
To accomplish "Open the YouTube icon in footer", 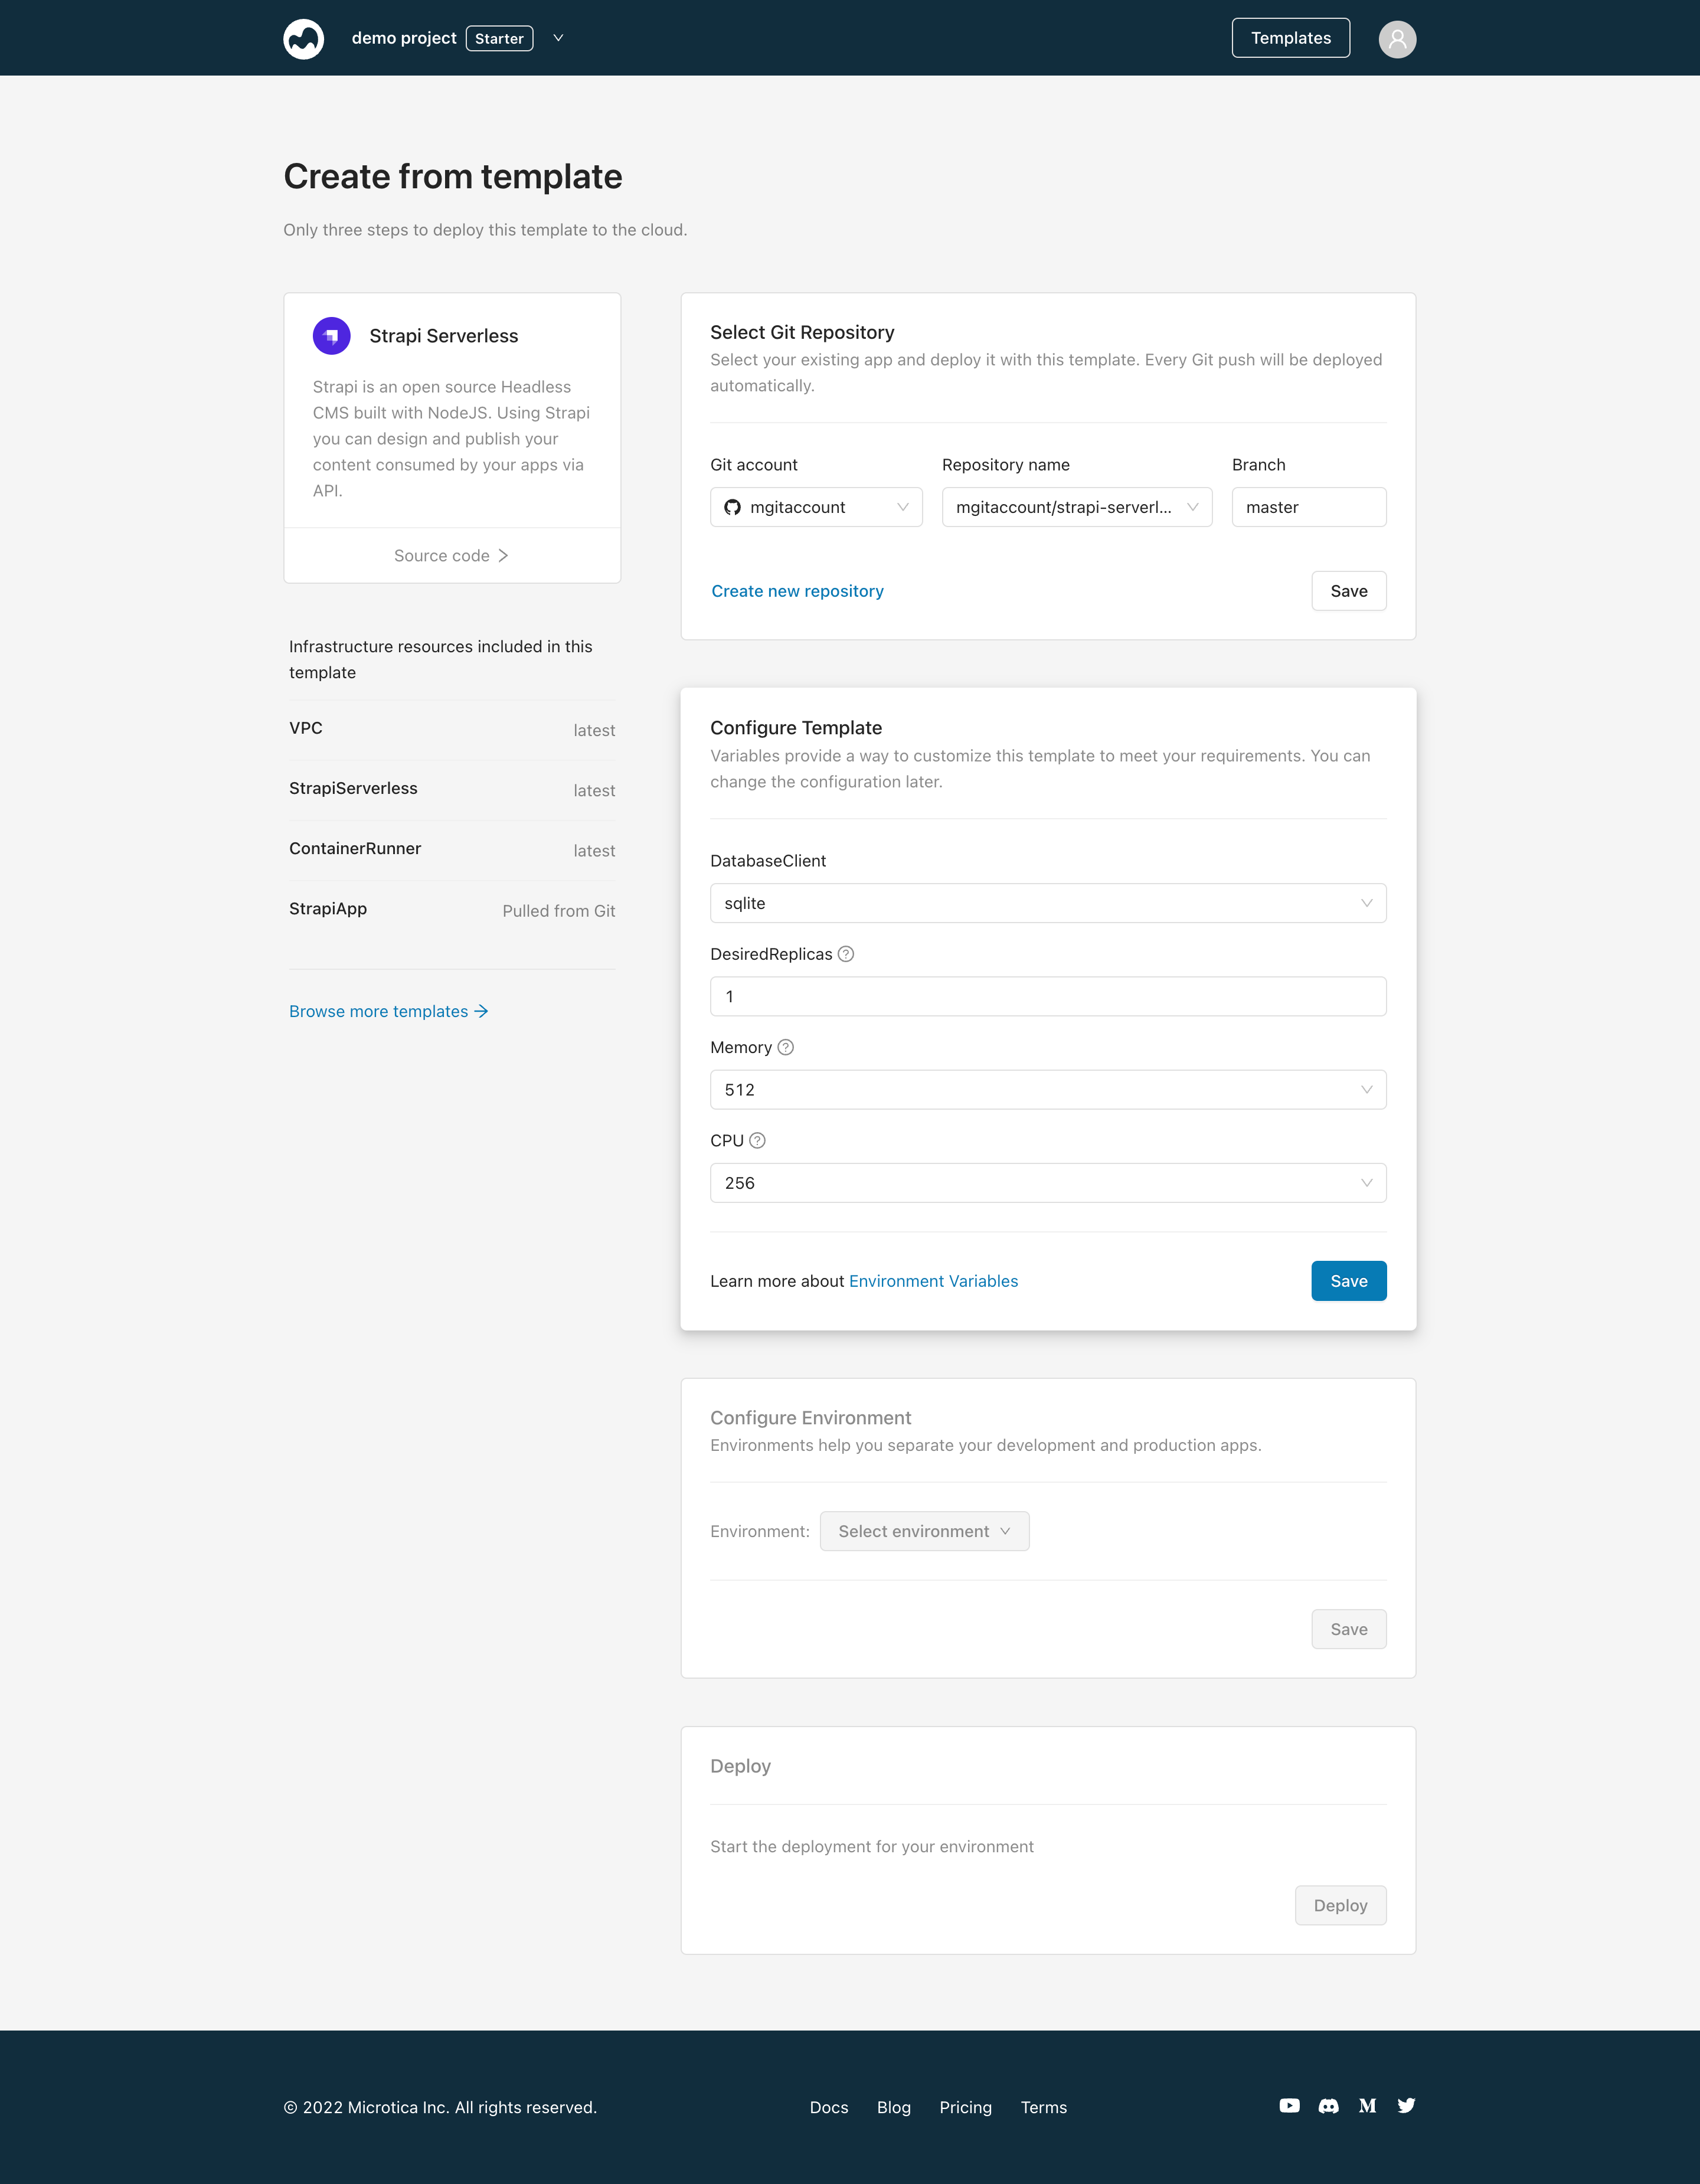I will [x=1290, y=2105].
